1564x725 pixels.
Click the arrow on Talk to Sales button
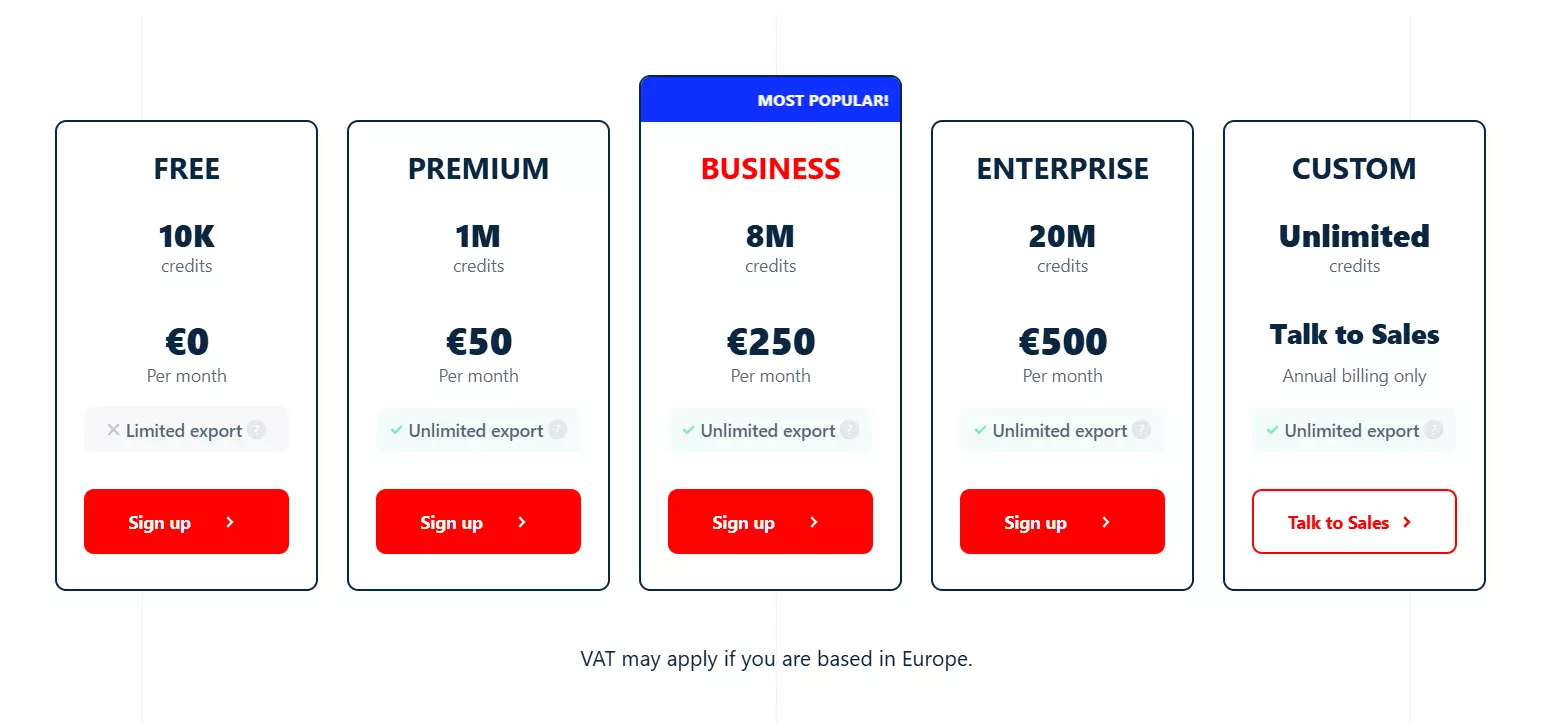pos(1407,522)
